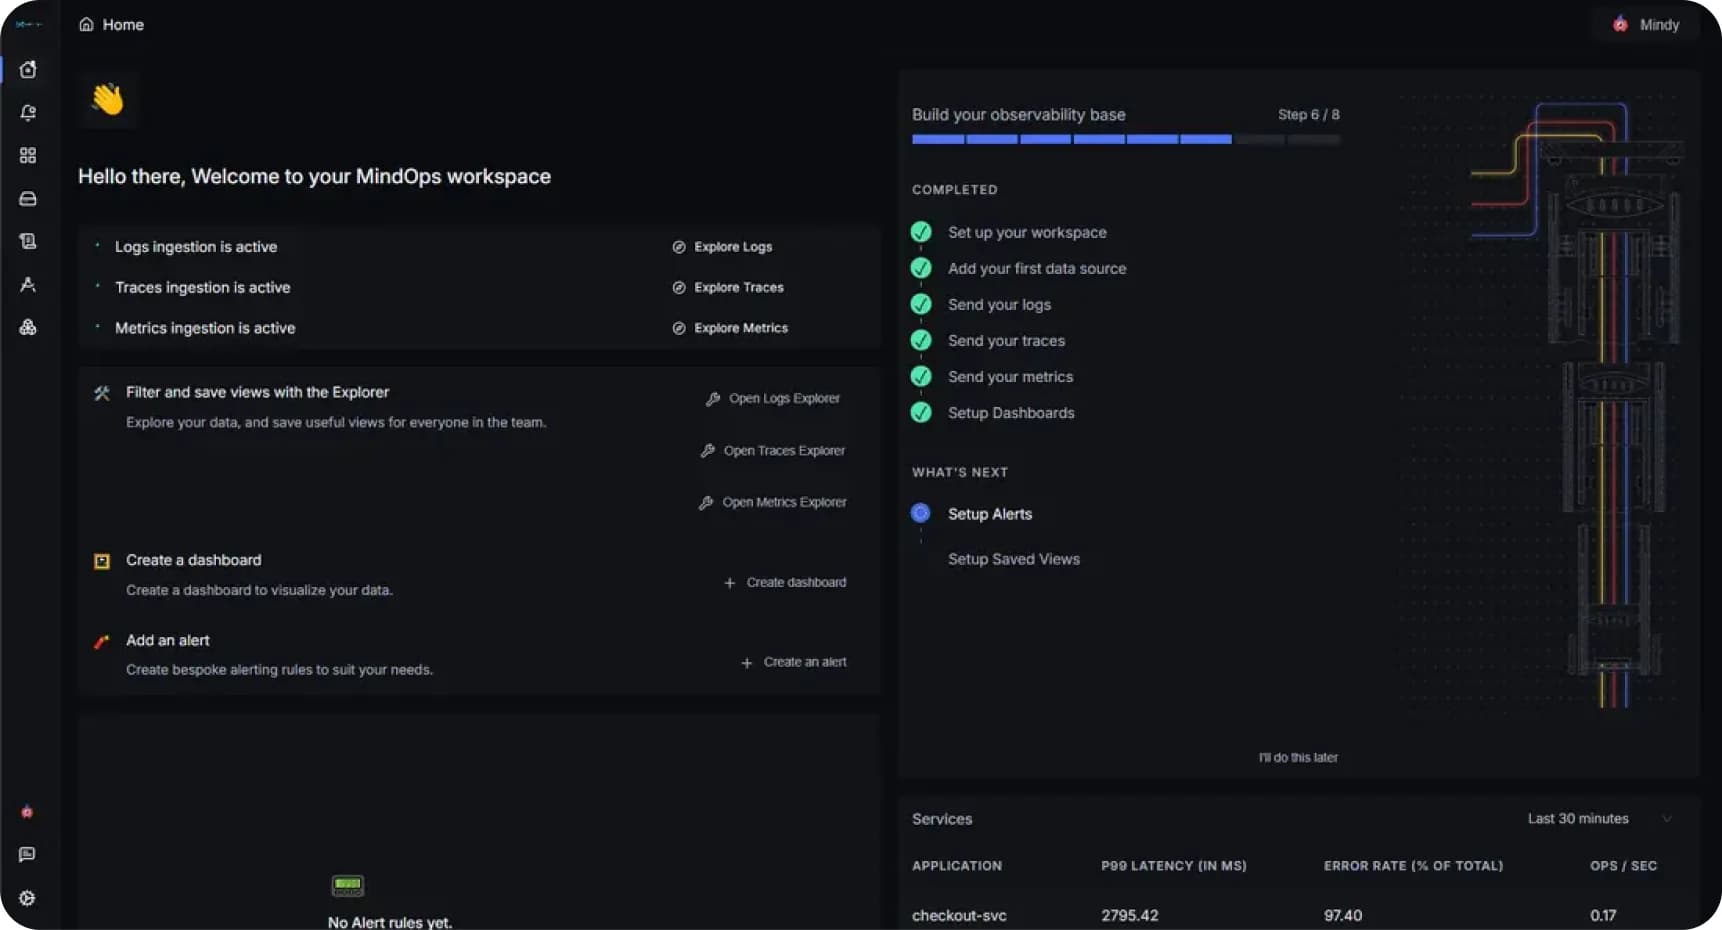Click the yellow dashboard icon beside Create a dashboard

point(102,561)
